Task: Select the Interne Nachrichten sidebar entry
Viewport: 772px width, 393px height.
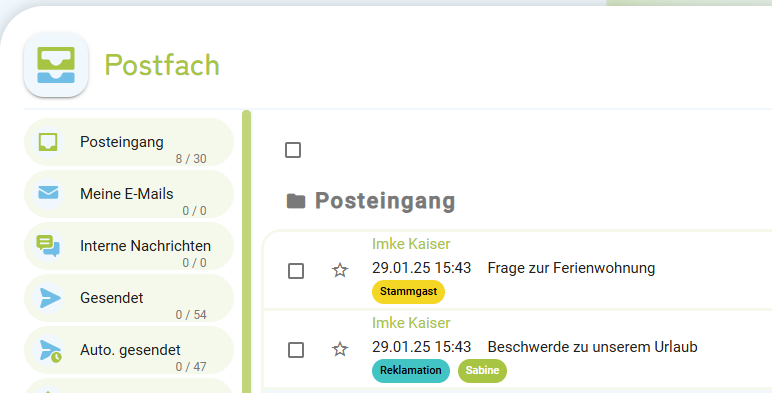Action: (129, 246)
